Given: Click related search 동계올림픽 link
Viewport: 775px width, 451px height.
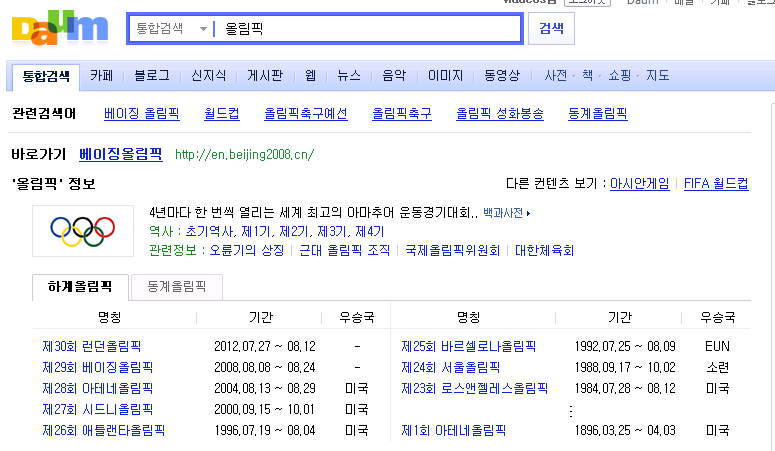Looking at the screenshot, I should click(598, 114).
